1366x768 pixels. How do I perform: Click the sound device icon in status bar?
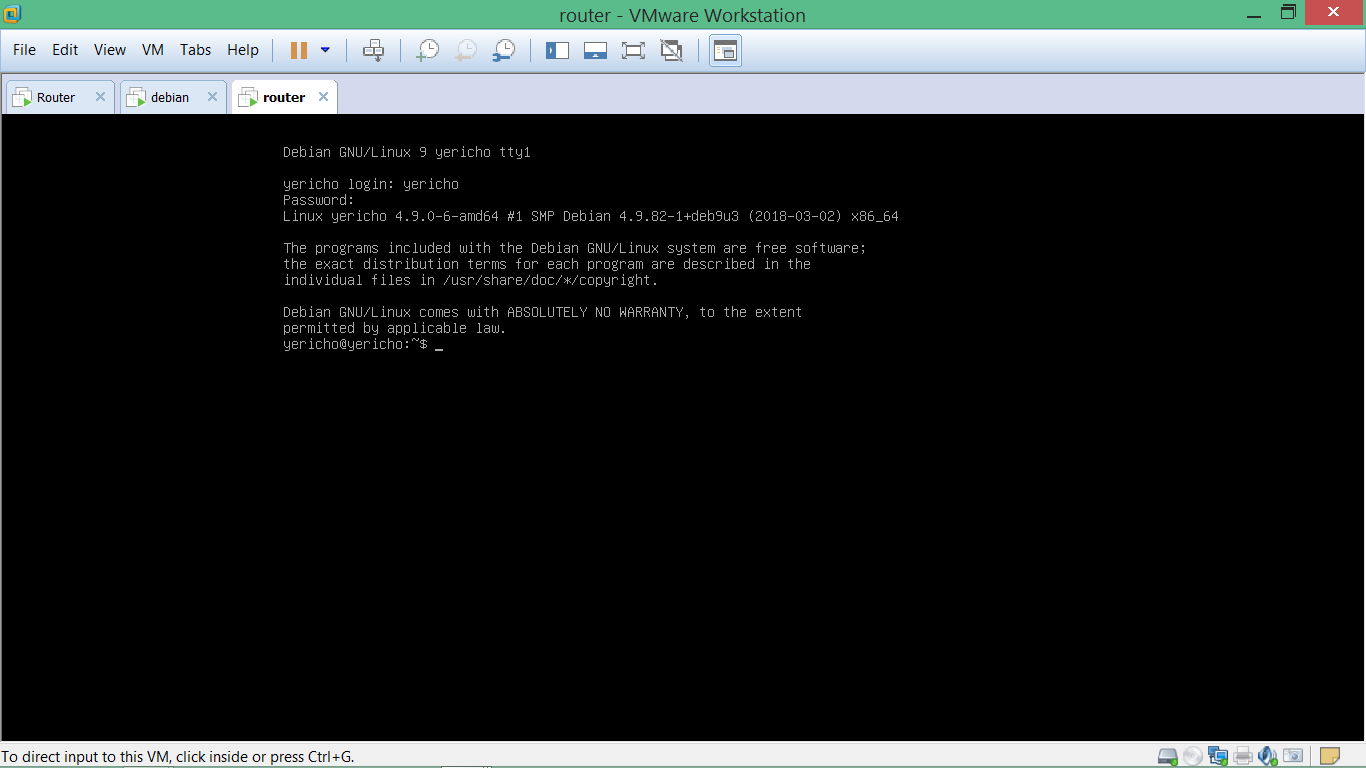1267,756
